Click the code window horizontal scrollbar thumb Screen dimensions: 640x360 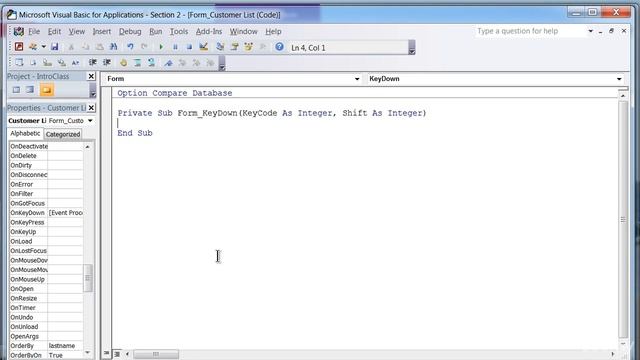pyautogui.click(x=156, y=354)
